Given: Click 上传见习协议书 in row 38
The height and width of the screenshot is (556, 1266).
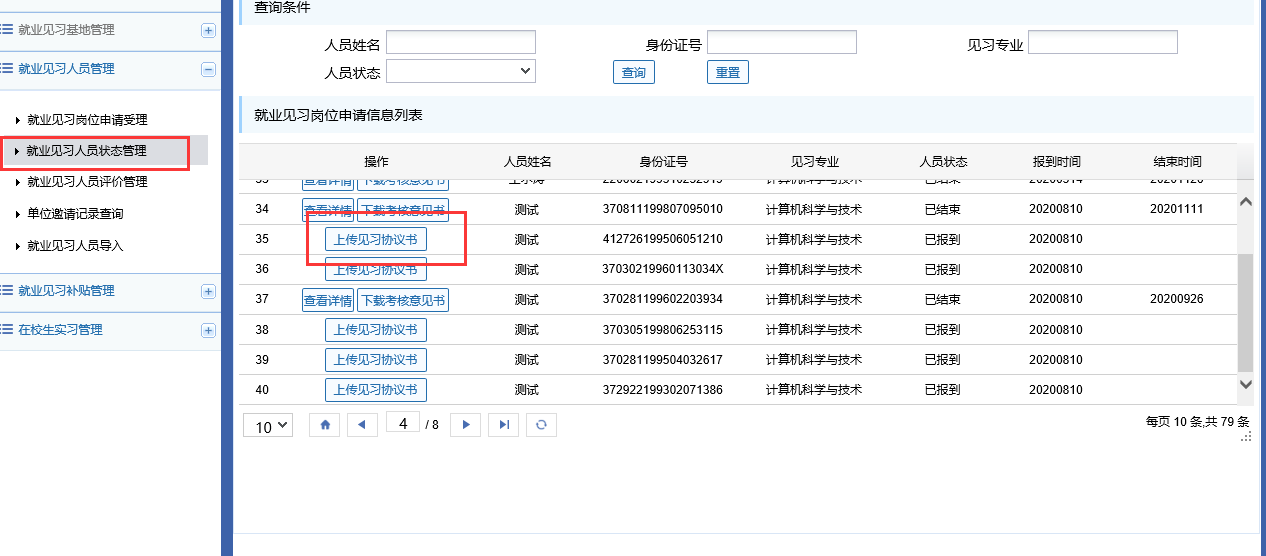Looking at the screenshot, I should 376,330.
